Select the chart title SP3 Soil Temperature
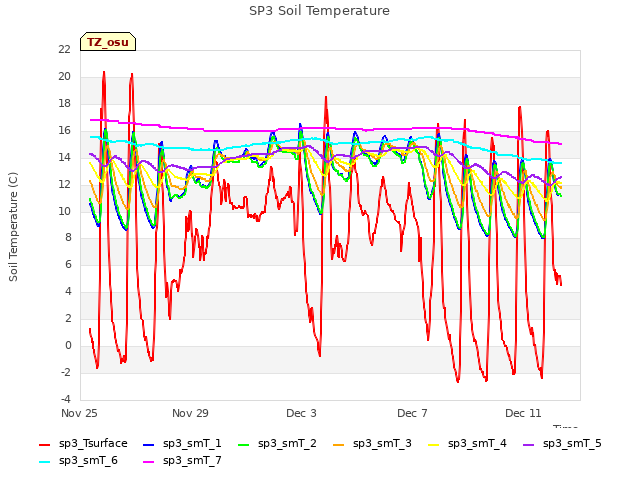 coord(319,11)
